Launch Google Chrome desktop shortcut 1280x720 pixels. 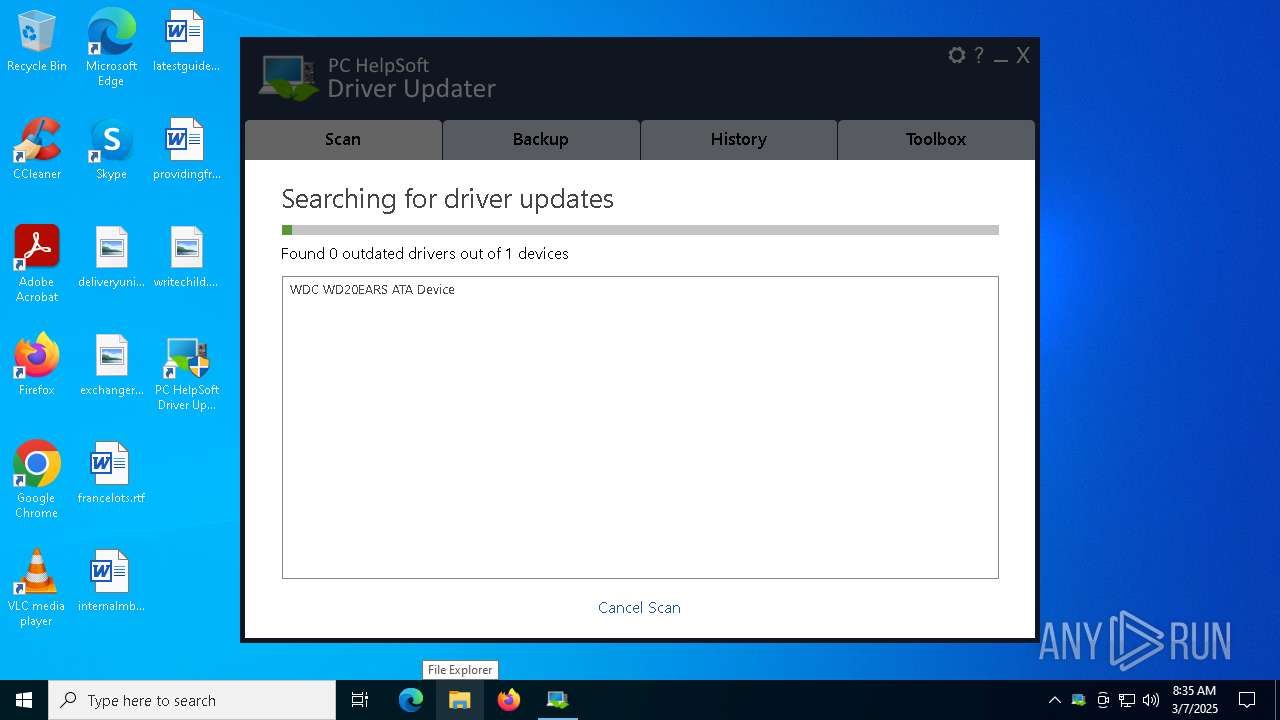pos(37,480)
